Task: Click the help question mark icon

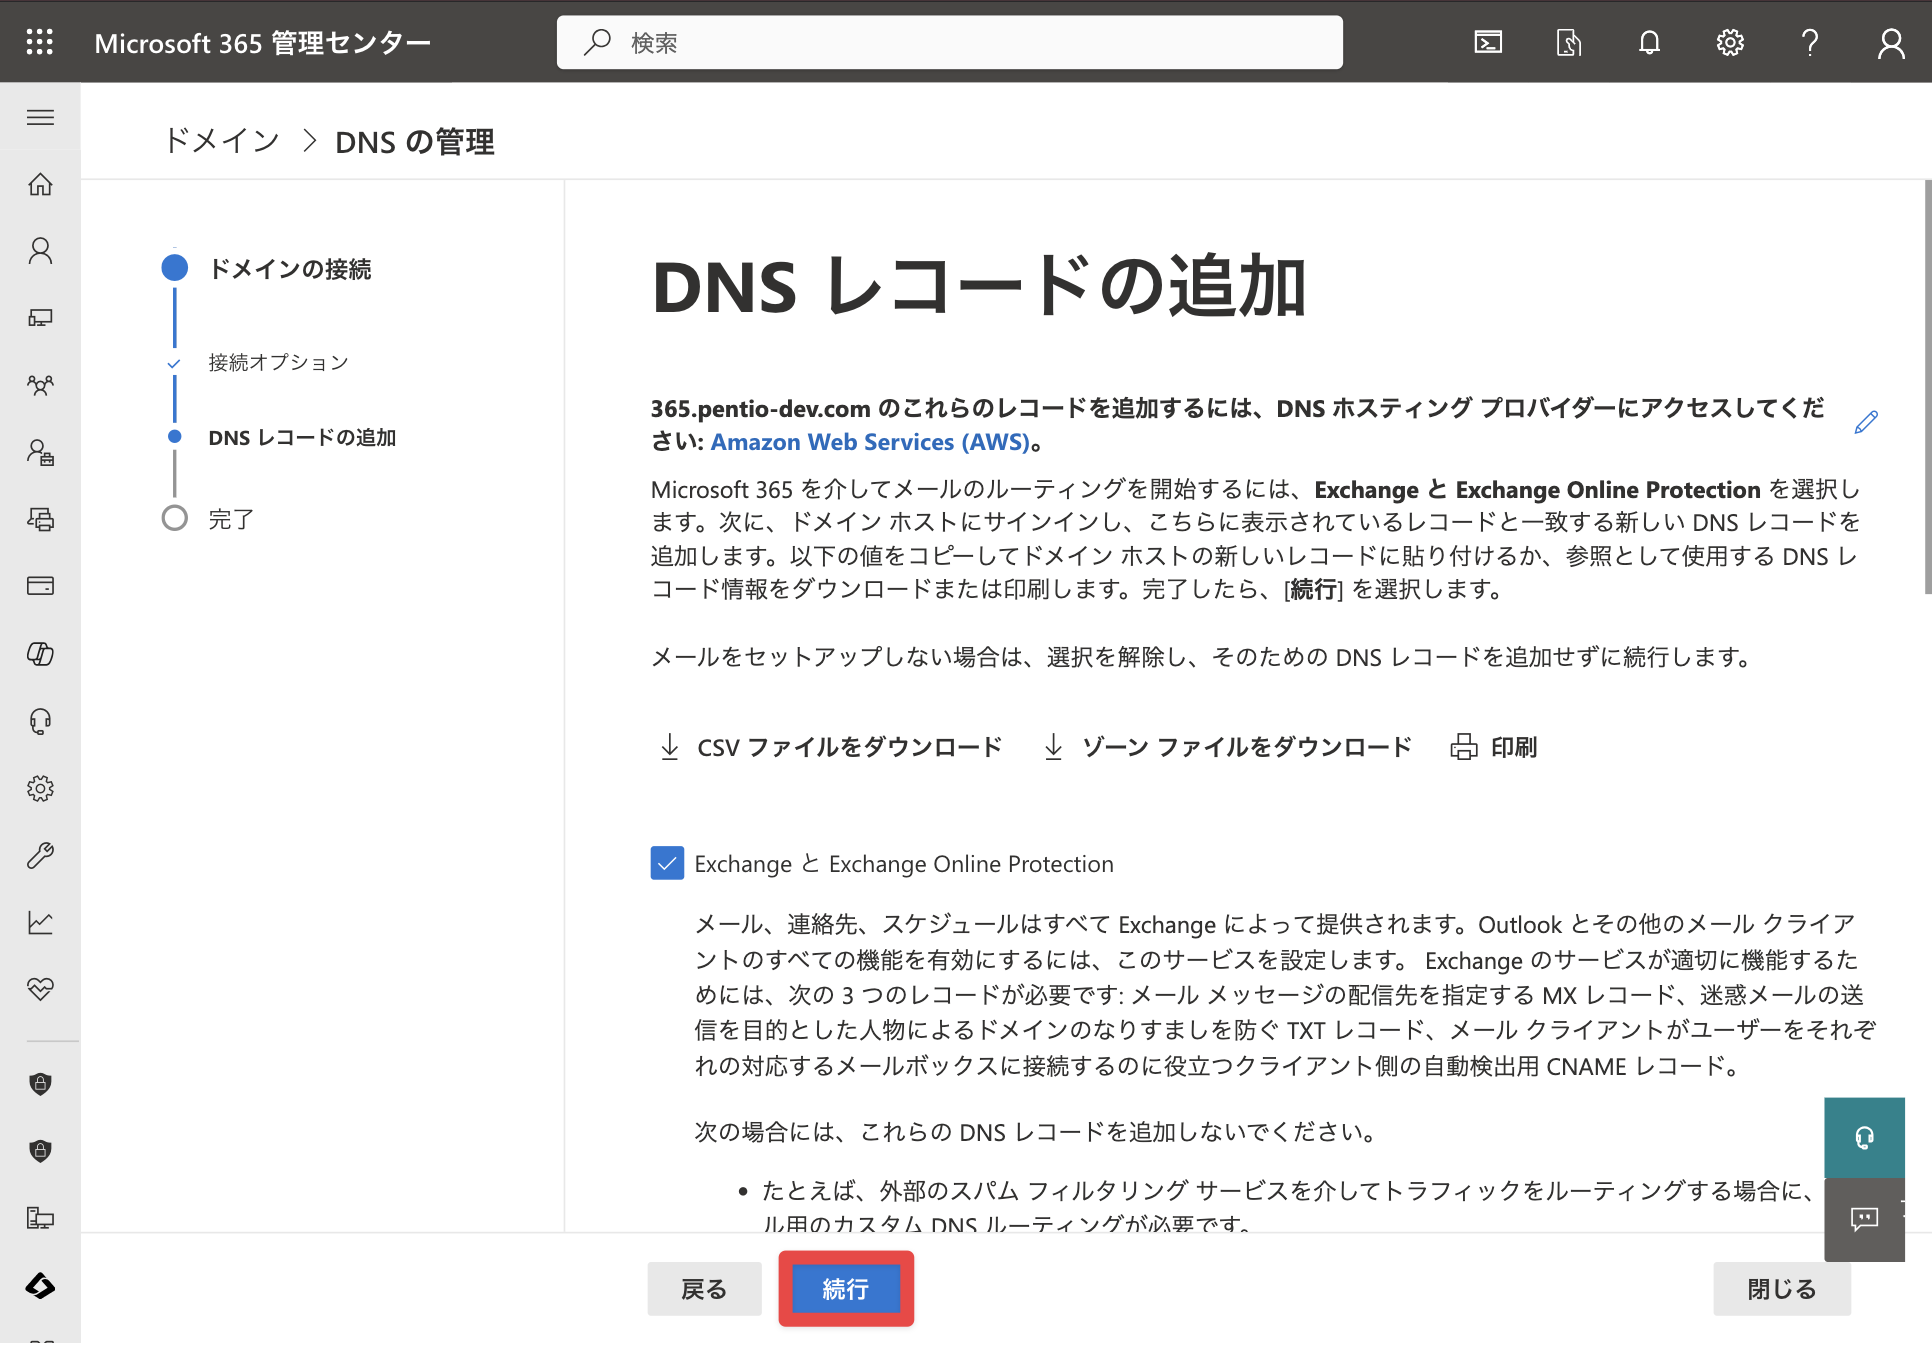Action: pyautogui.click(x=1810, y=42)
